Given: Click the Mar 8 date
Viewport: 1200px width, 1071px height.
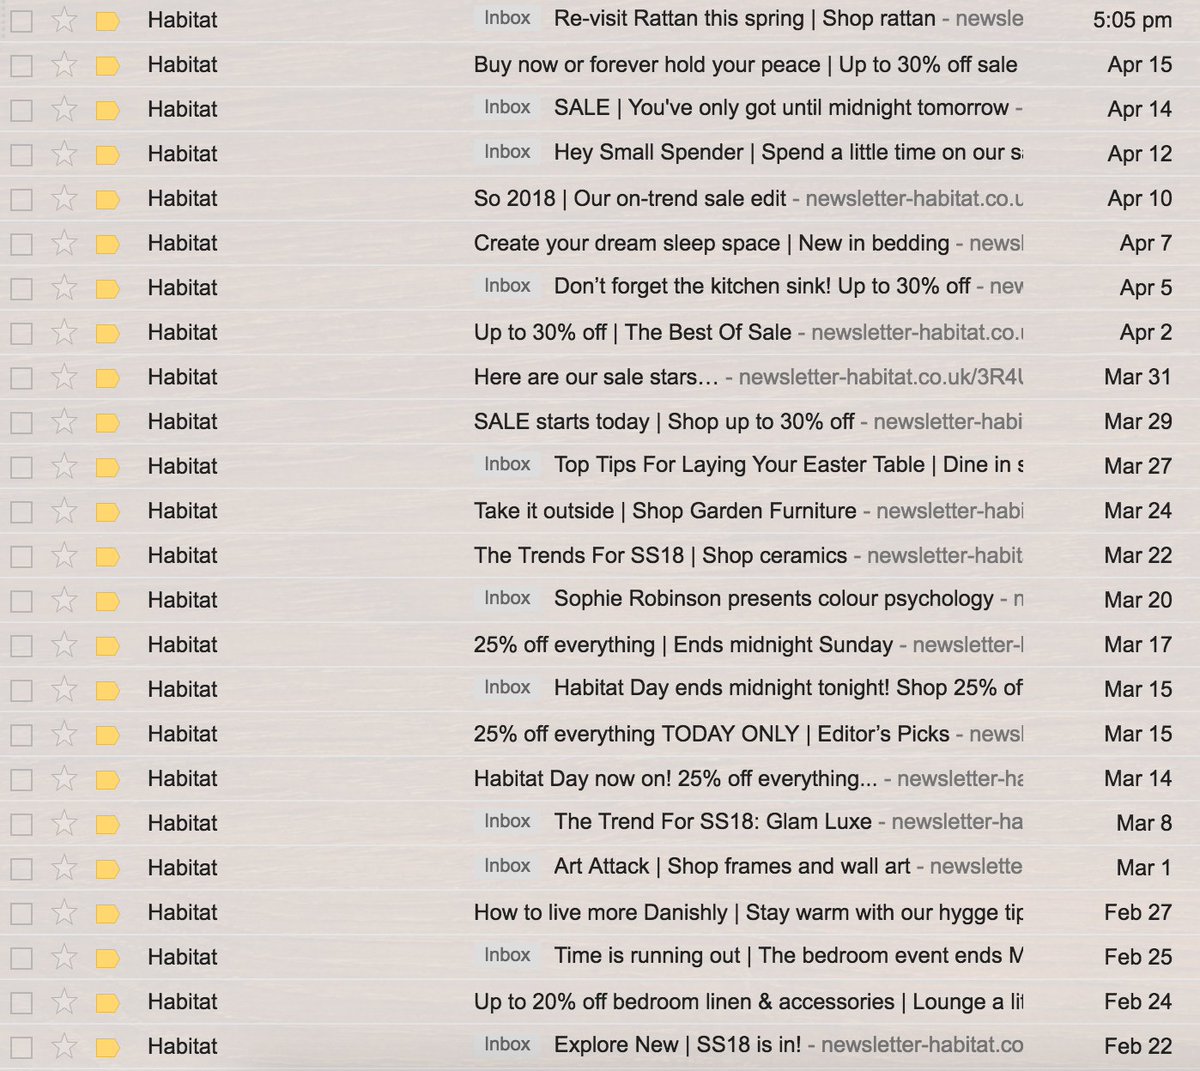Looking at the screenshot, I should 1143,824.
